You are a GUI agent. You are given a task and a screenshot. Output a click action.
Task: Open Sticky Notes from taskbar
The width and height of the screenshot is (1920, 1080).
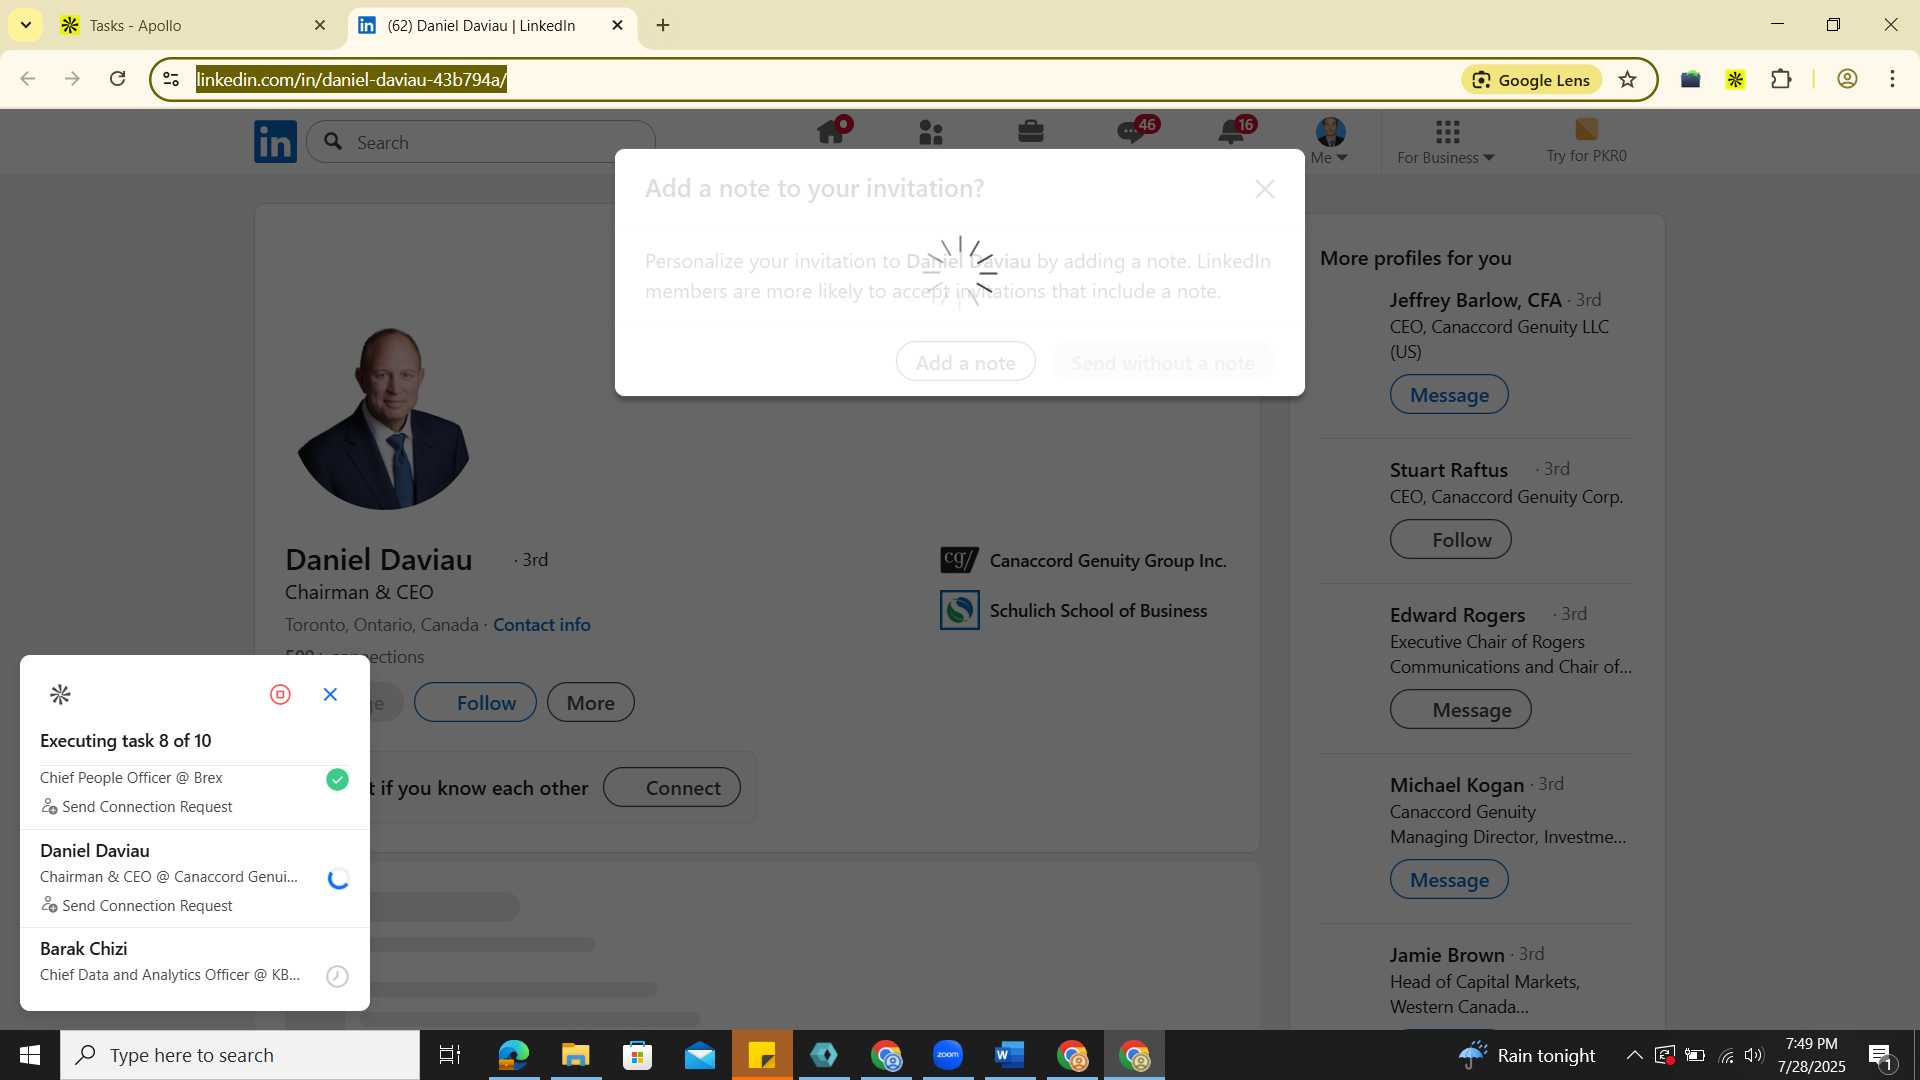762,1055
